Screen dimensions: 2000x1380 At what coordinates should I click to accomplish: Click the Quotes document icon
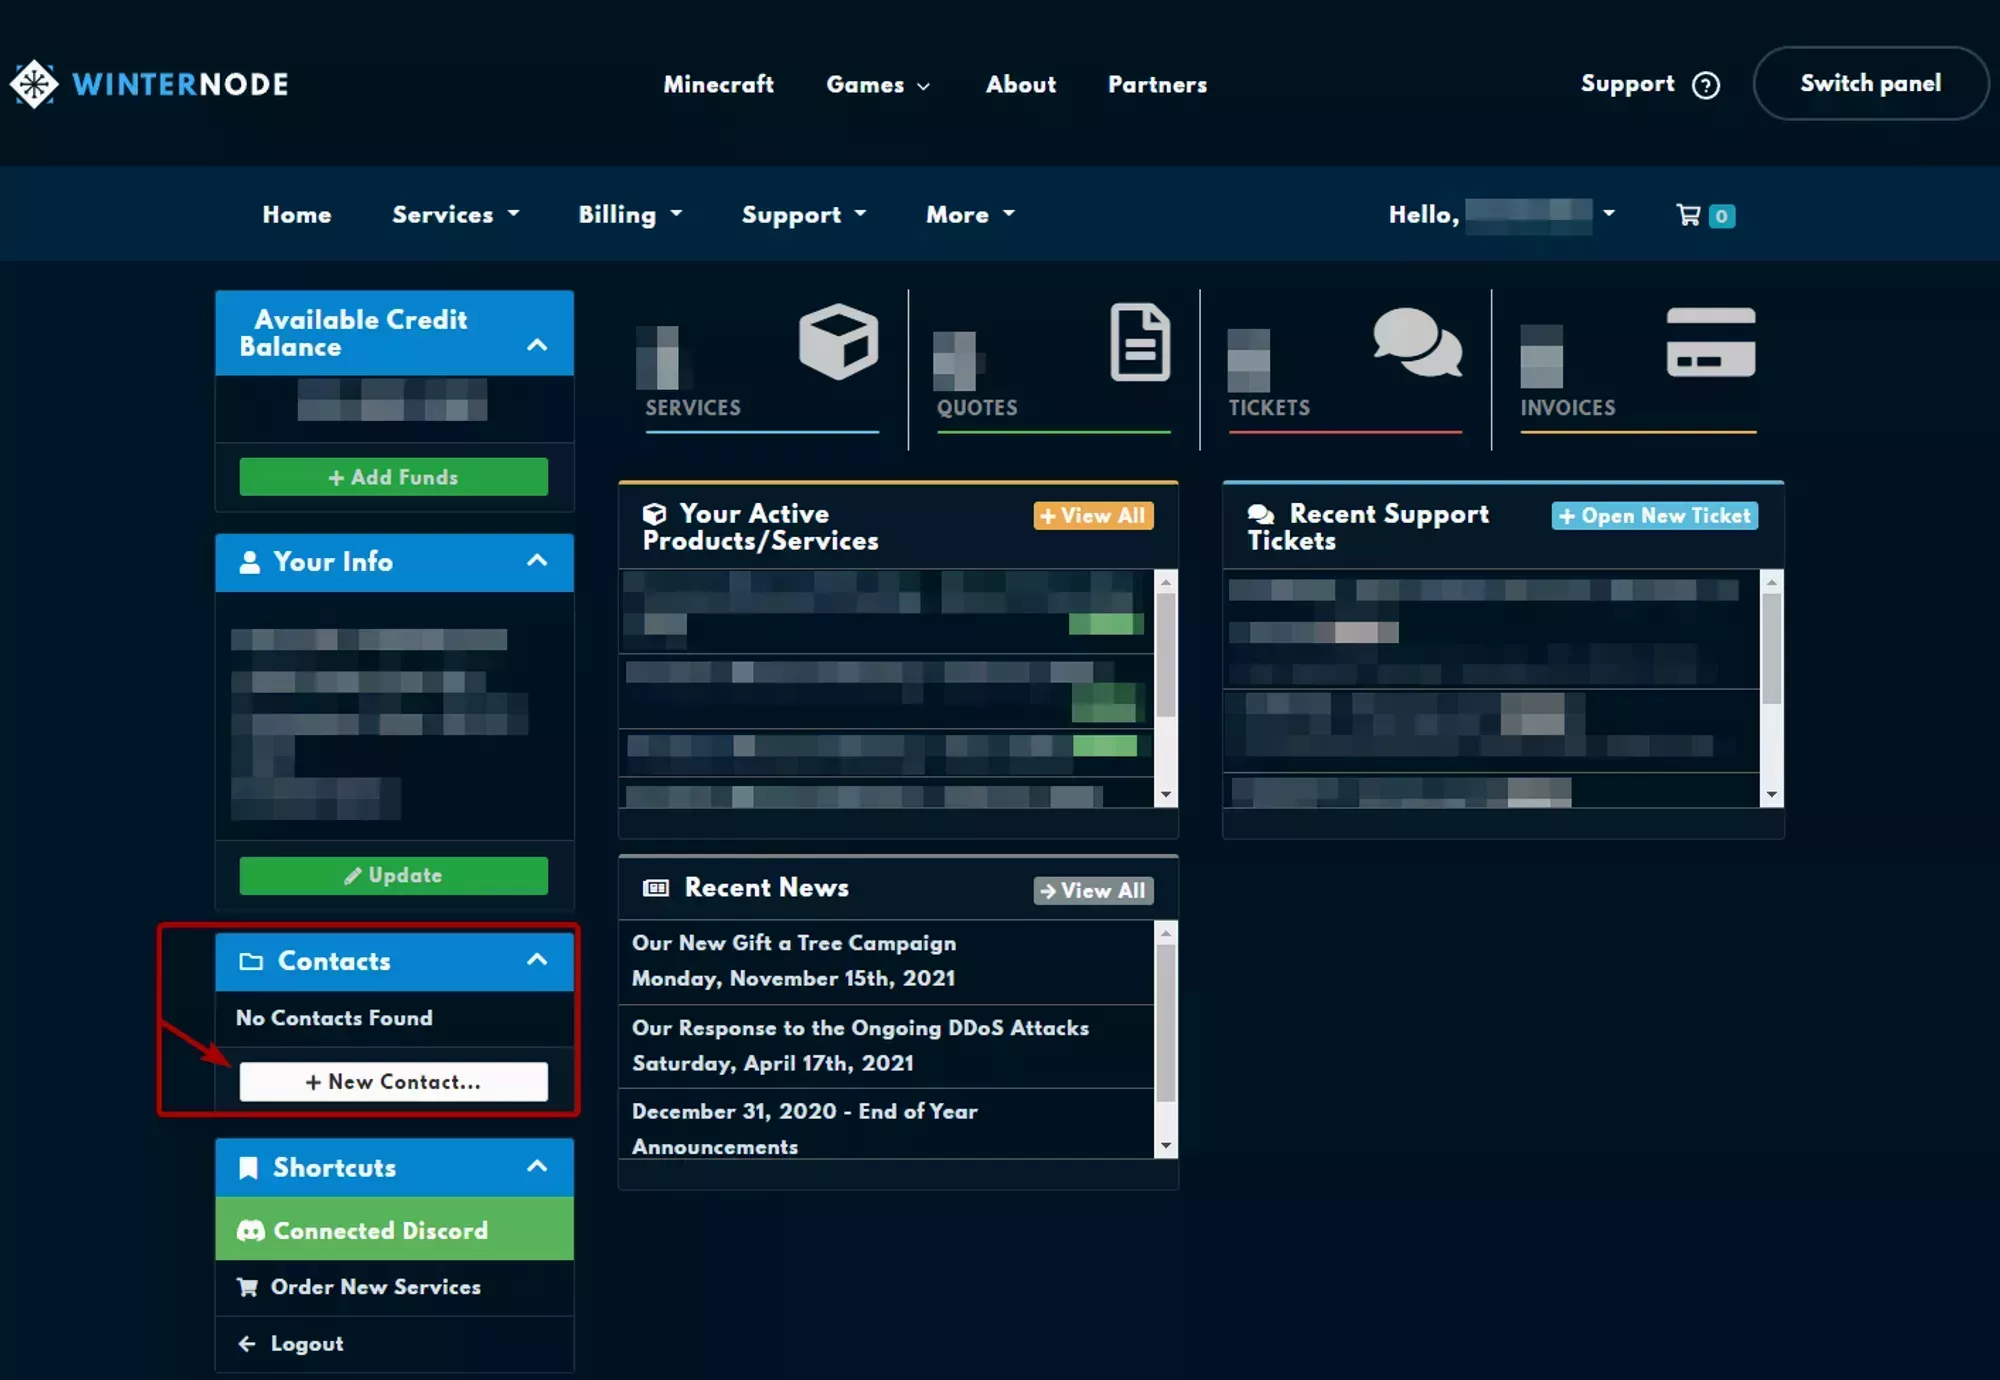pos(1140,343)
